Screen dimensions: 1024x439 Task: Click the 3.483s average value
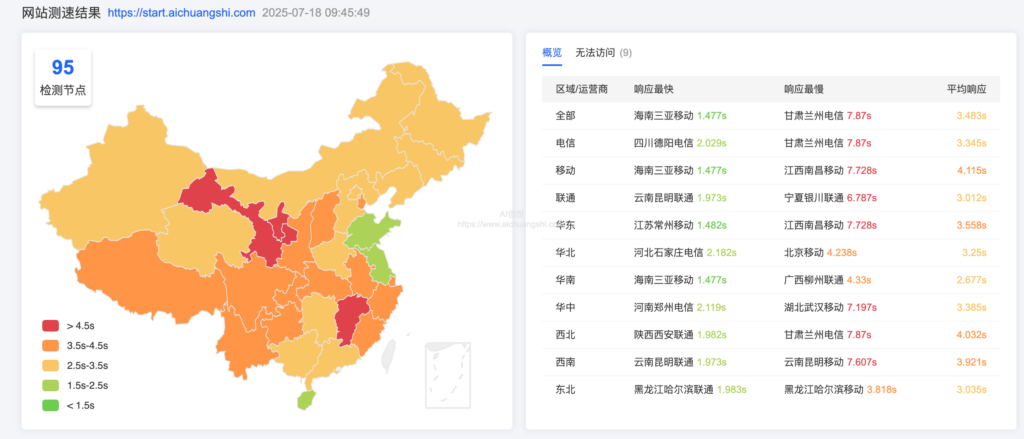coord(971,116)
